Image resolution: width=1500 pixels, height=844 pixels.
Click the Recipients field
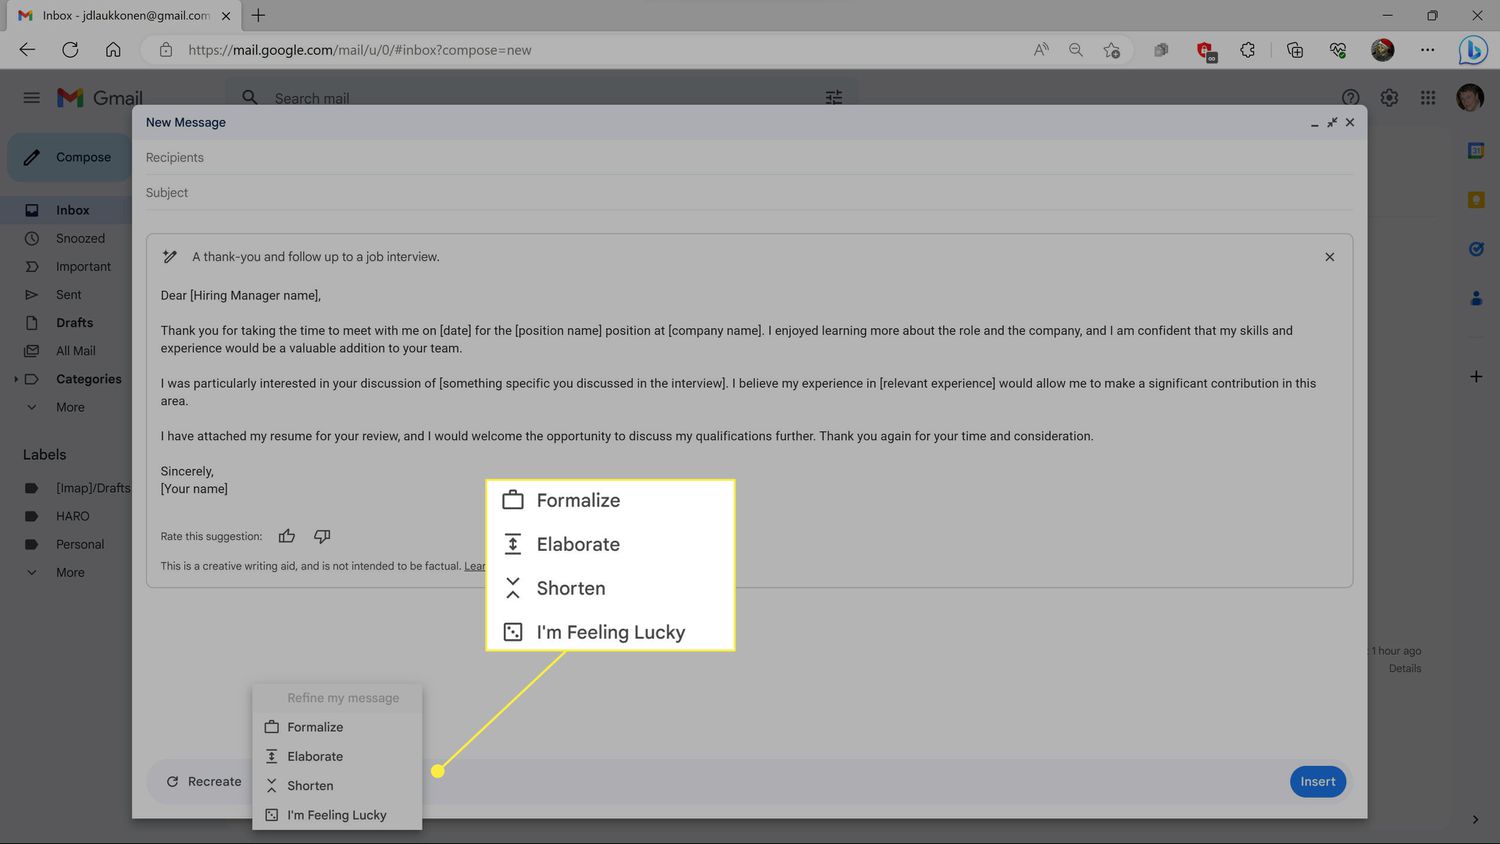click(700, 158)
